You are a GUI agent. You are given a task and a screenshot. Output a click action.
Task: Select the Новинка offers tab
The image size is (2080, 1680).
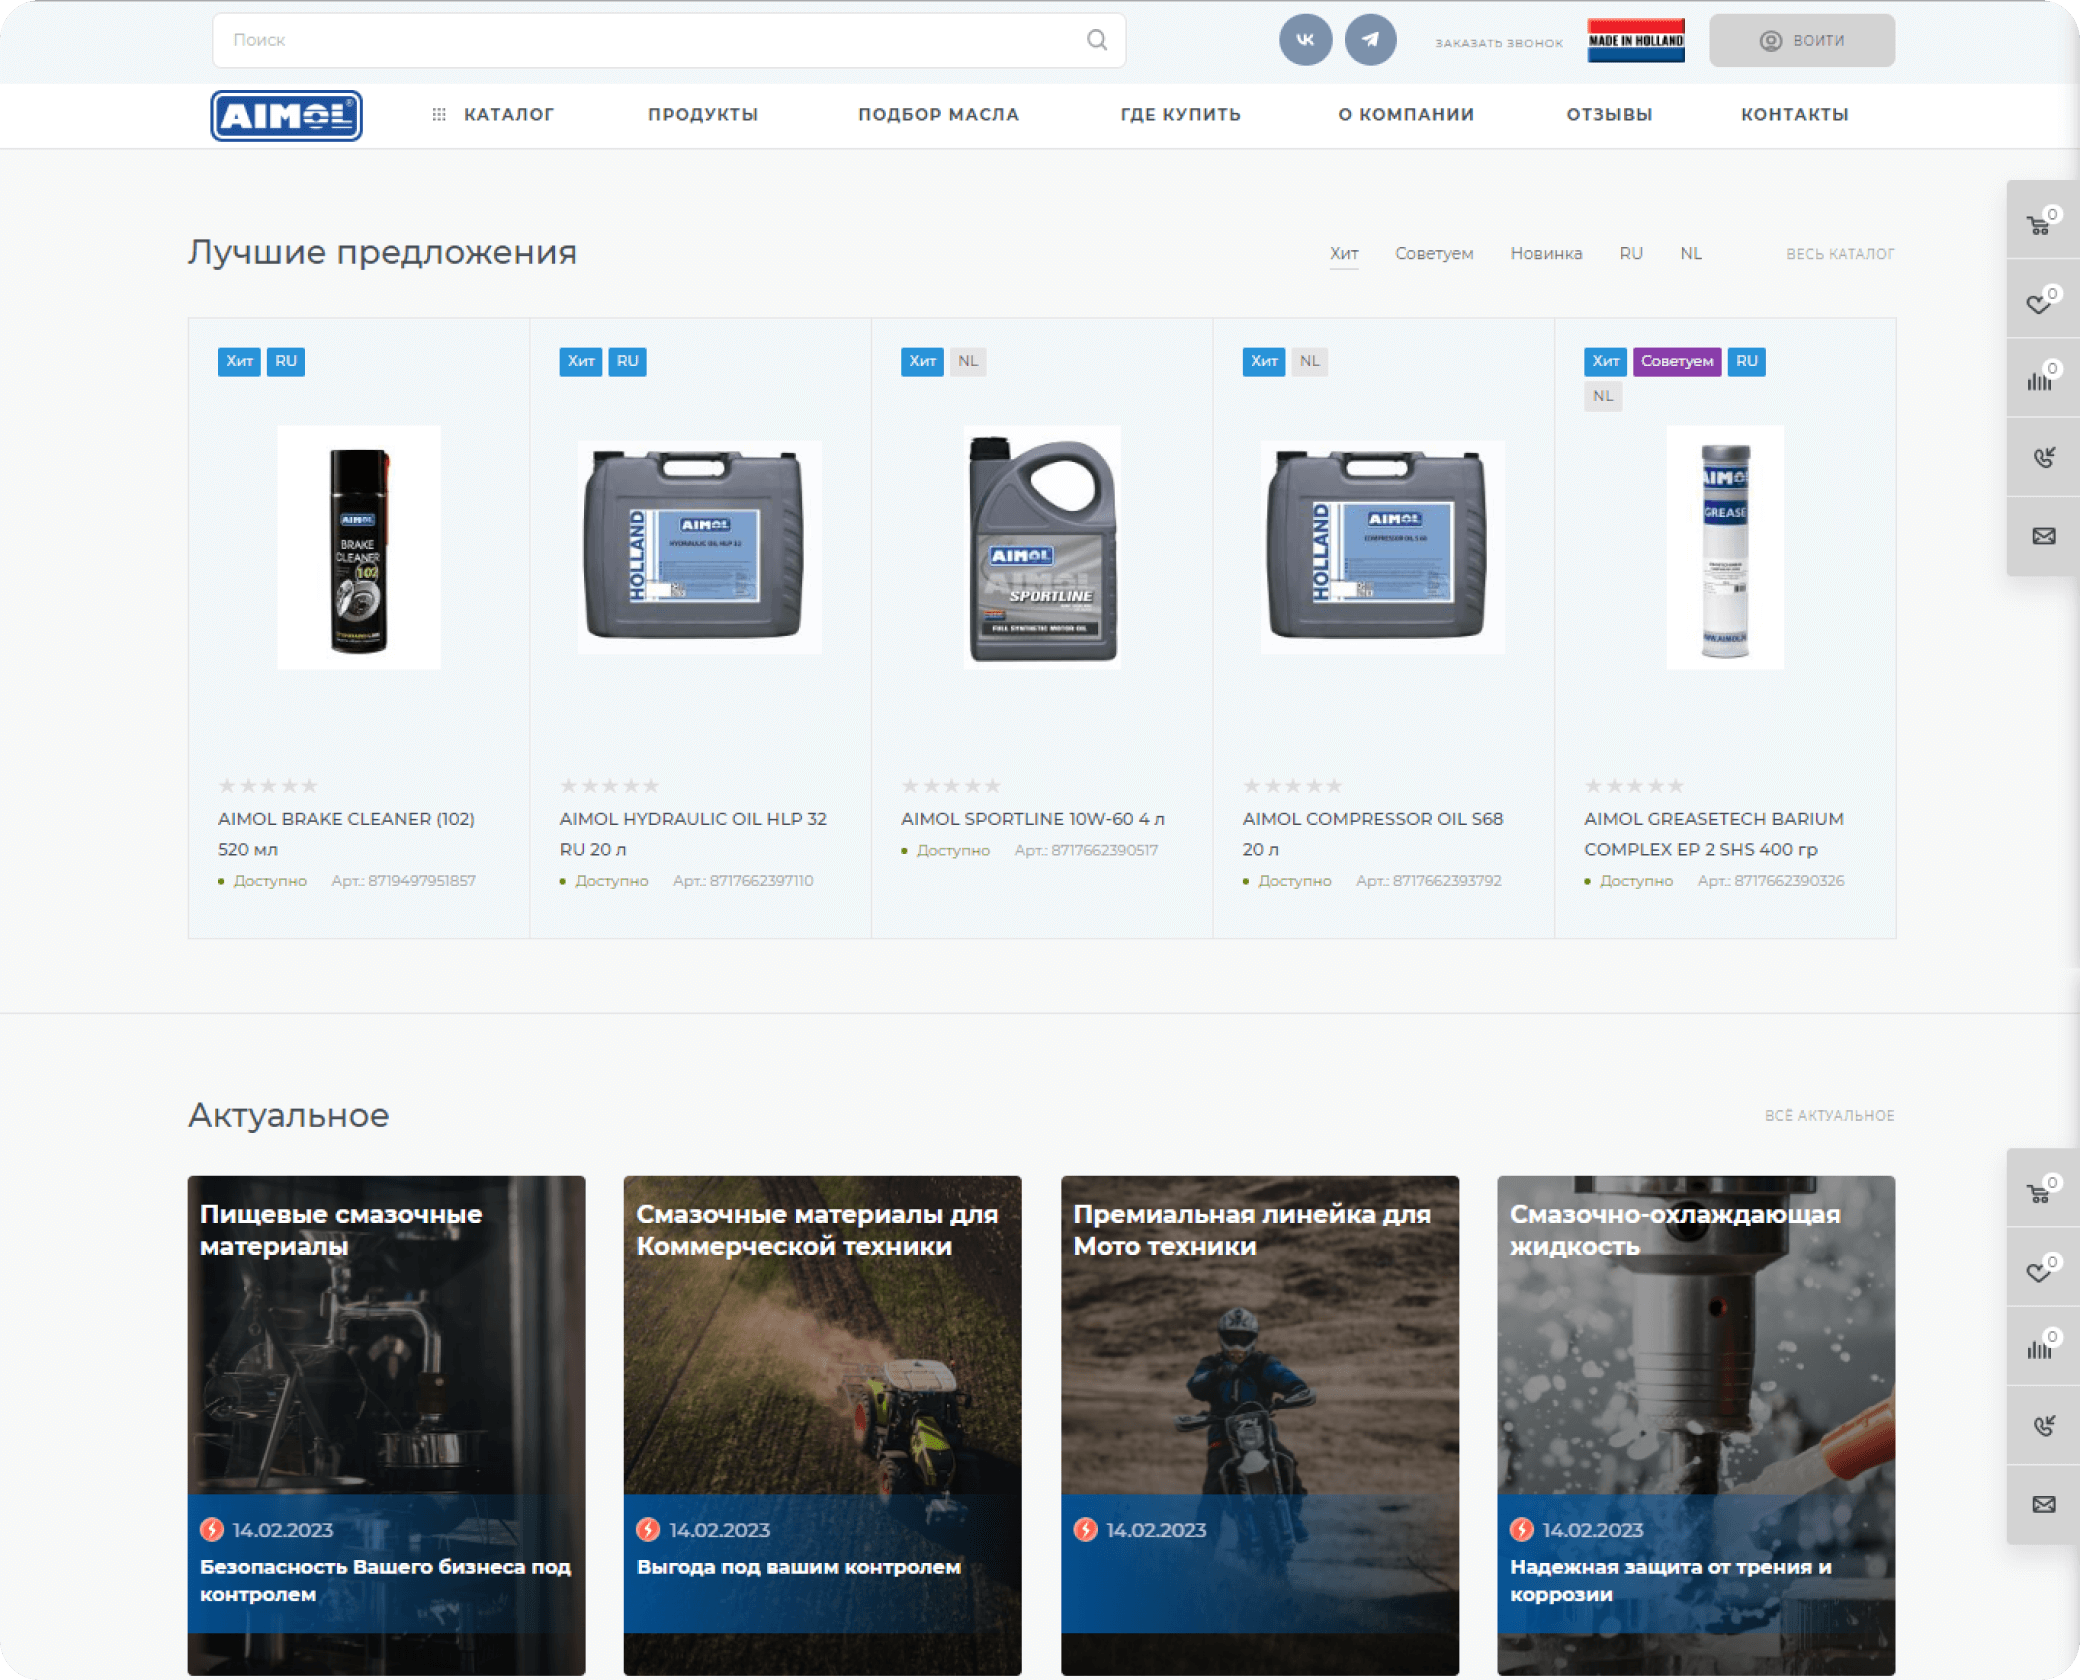click(1546, 254)
